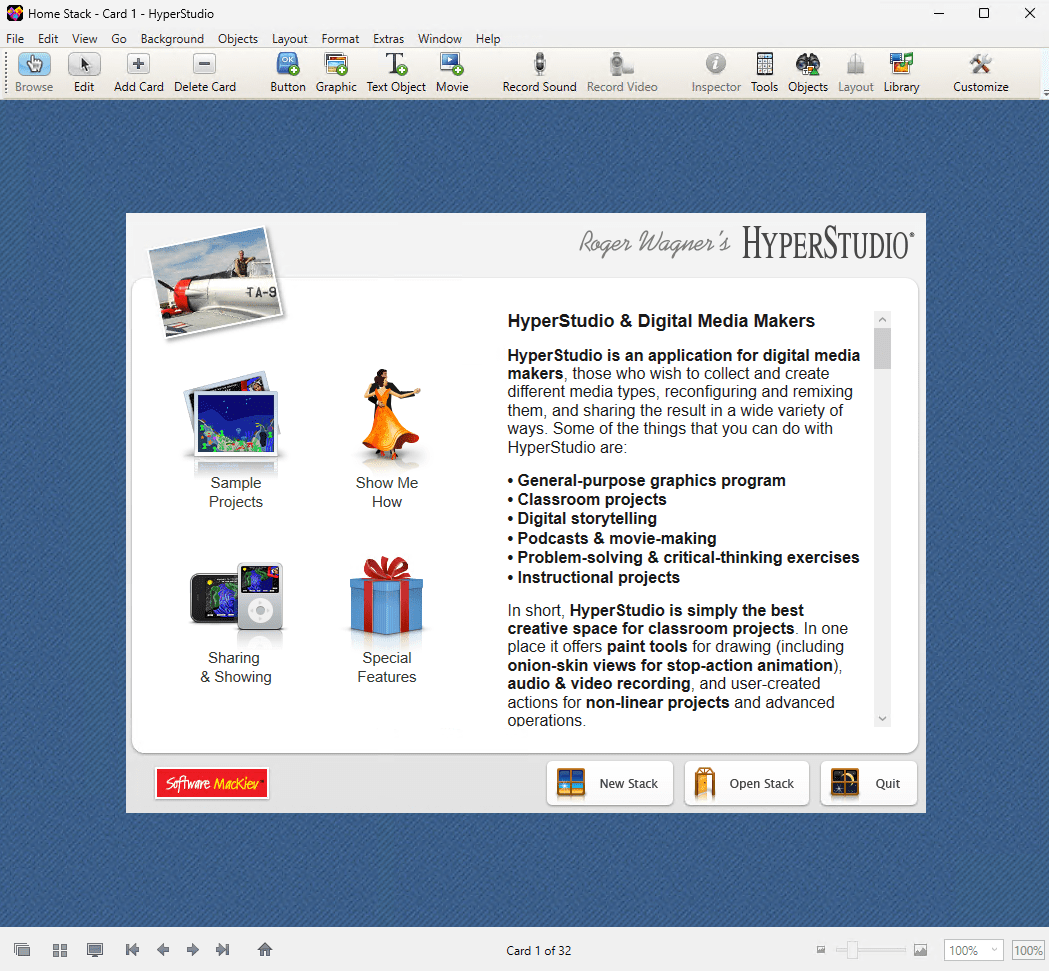Open the zoom percentage dropdown

[973, 950]
